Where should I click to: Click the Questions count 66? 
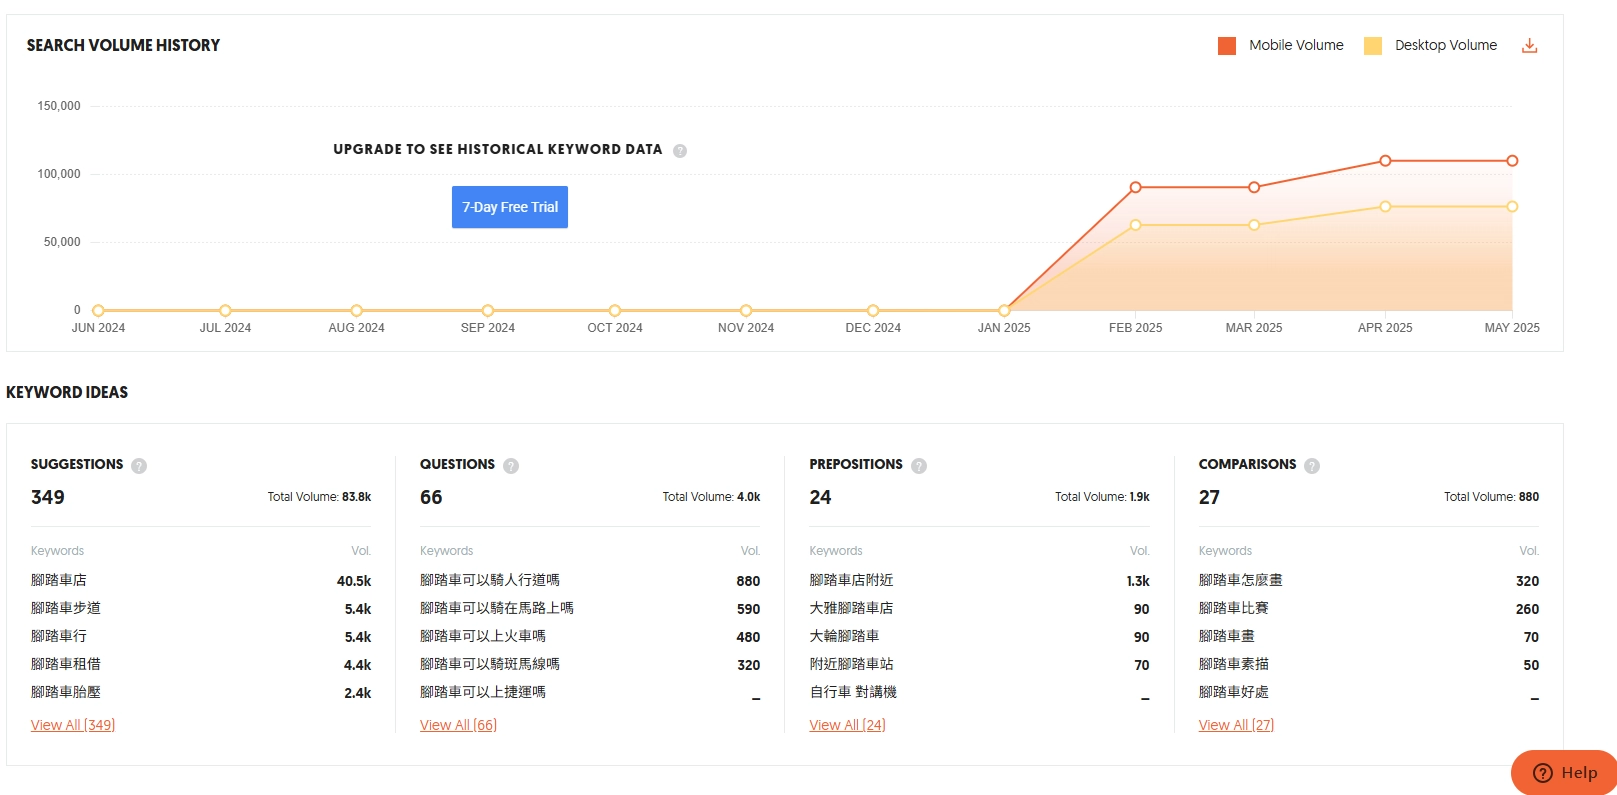coord(431,497)
